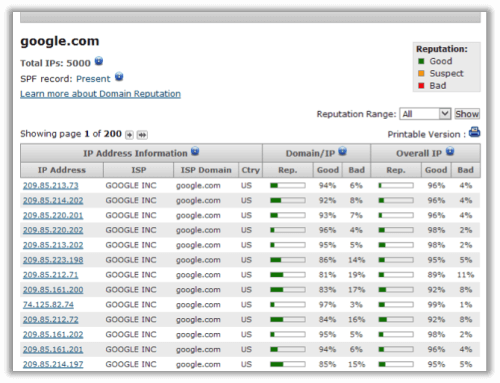Click GOOGLE INC in the 209.85.213.73 row

(x=131, y=186)
